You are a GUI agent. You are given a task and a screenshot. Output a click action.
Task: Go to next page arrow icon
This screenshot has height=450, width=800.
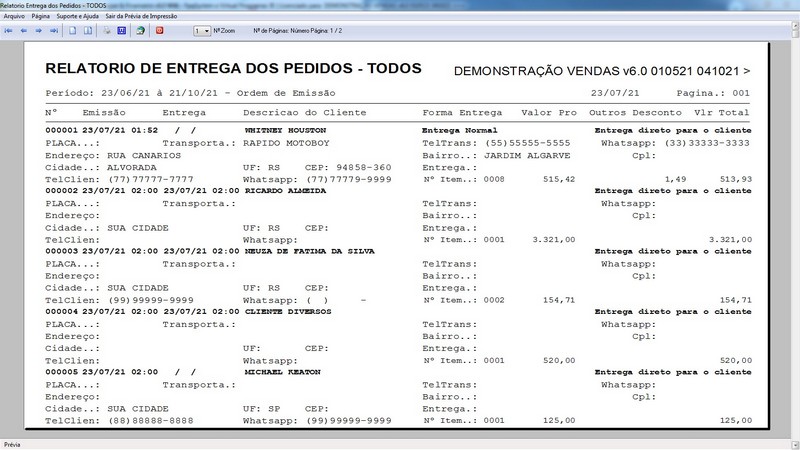point(38,31)
